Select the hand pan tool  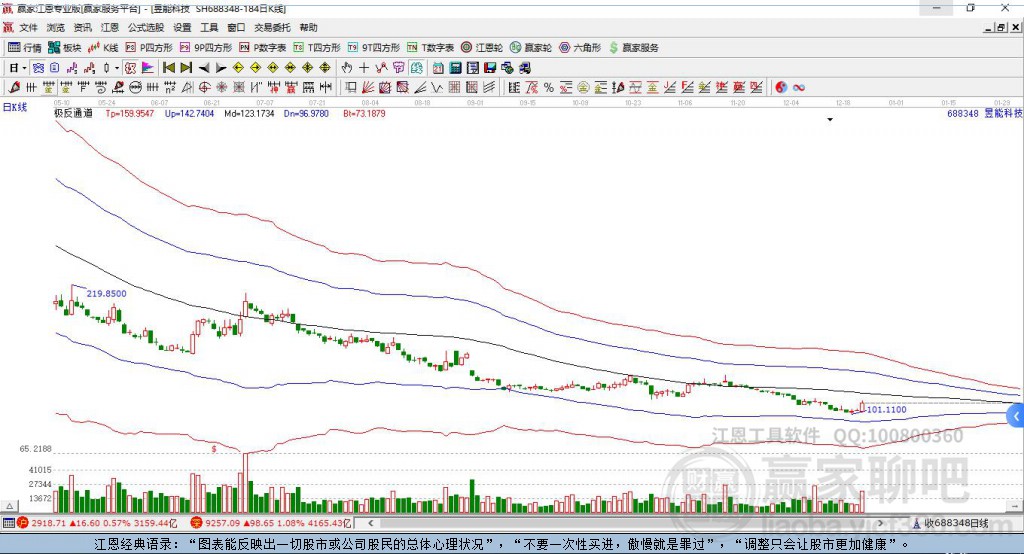[x=347, y=68]
